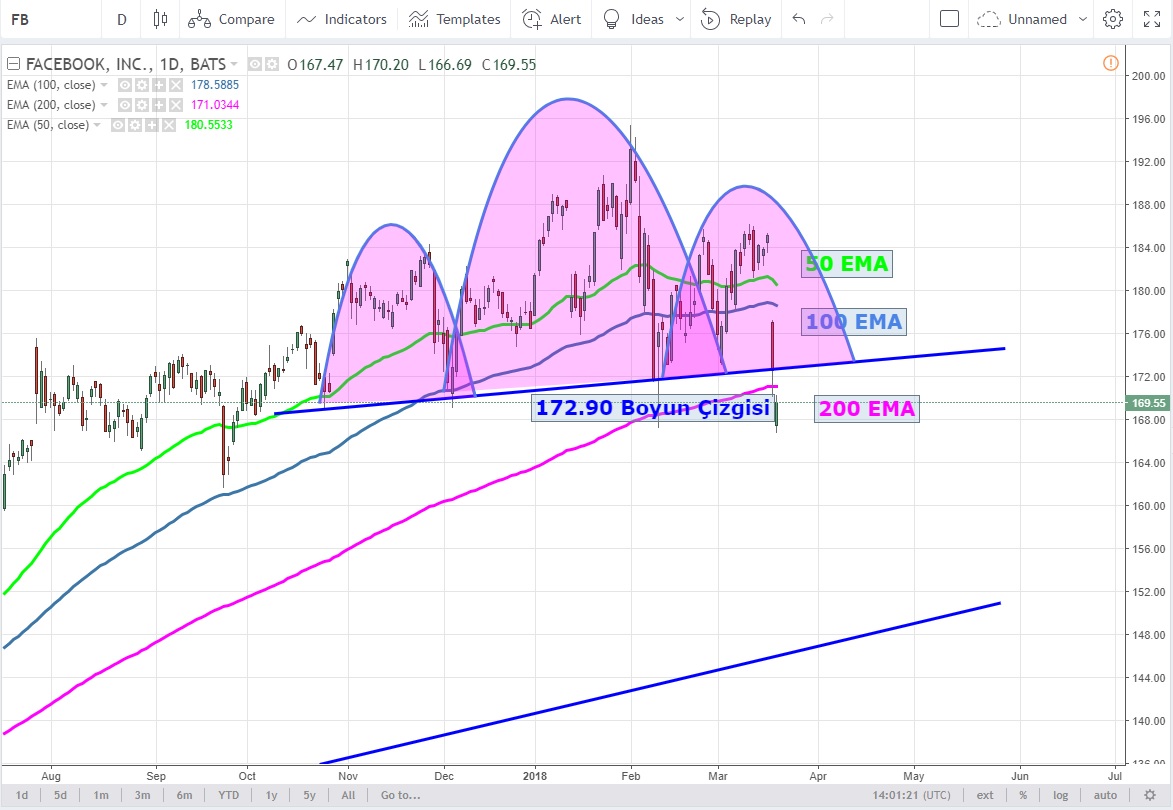The width and height of the screenshot is (1173, 810).
Task: Toggle percent scale mode
Action: (x=1023, y=795)
